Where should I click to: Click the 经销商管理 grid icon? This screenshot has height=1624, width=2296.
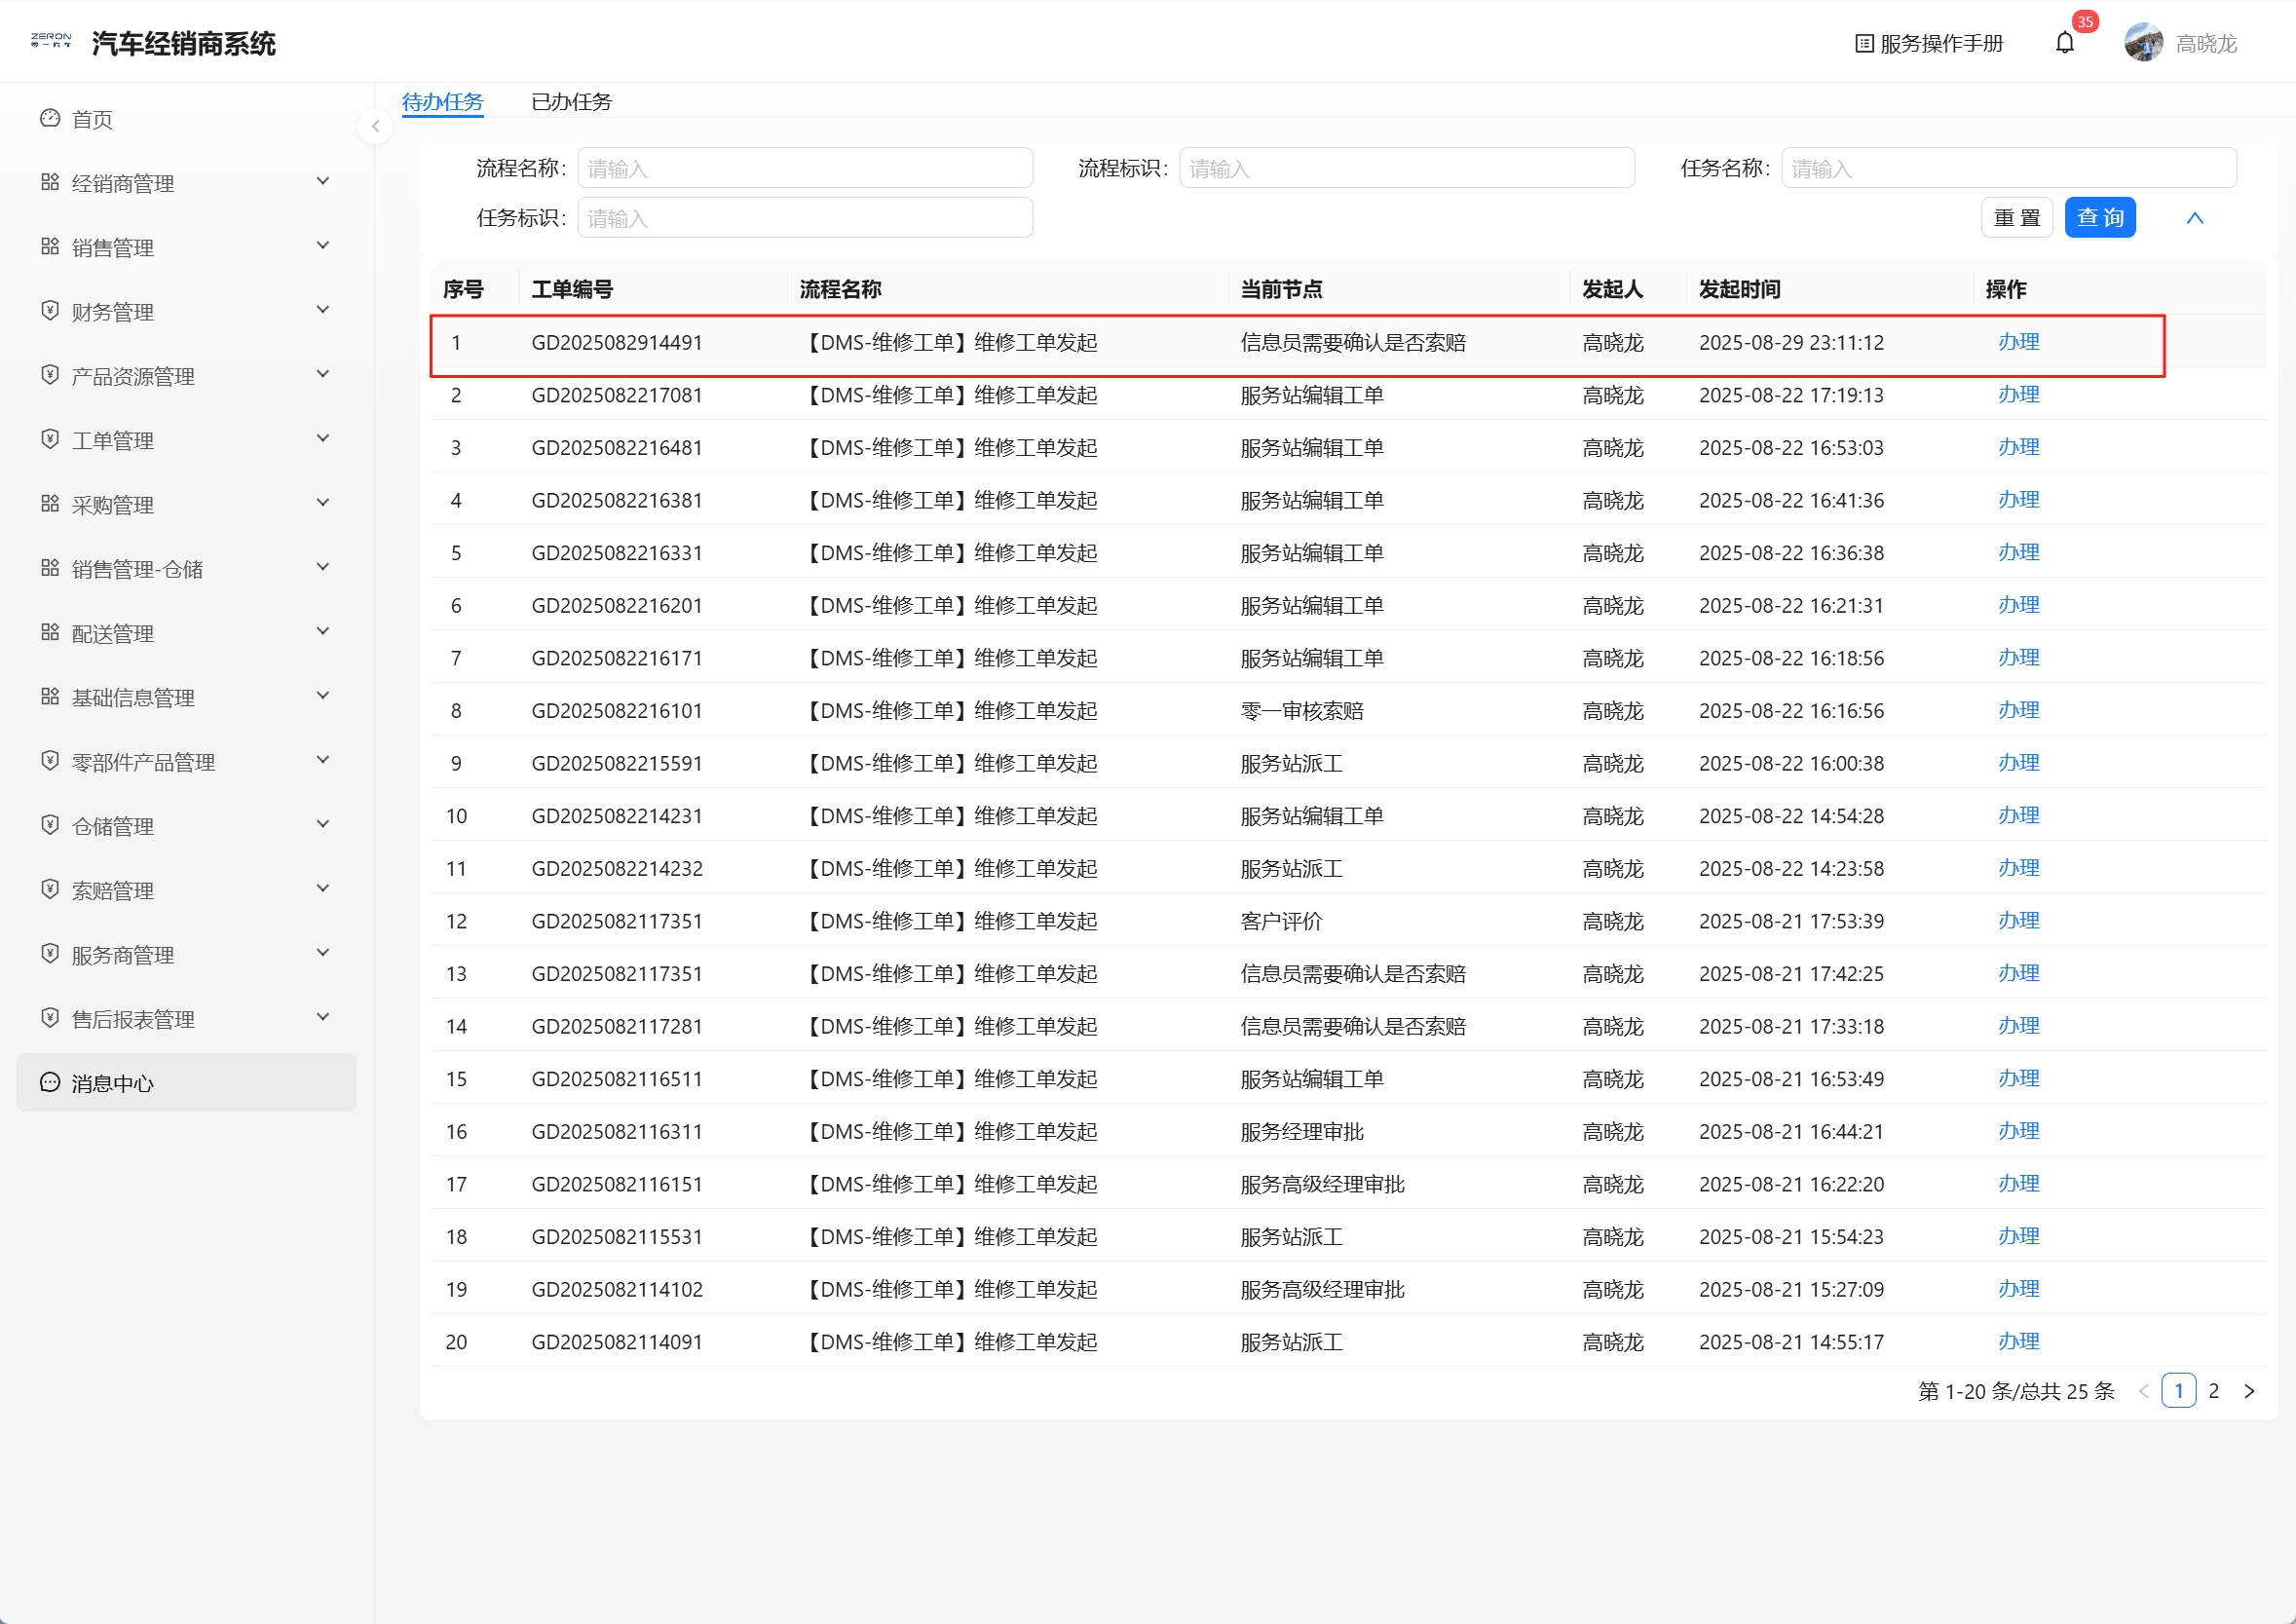point(50,182)
